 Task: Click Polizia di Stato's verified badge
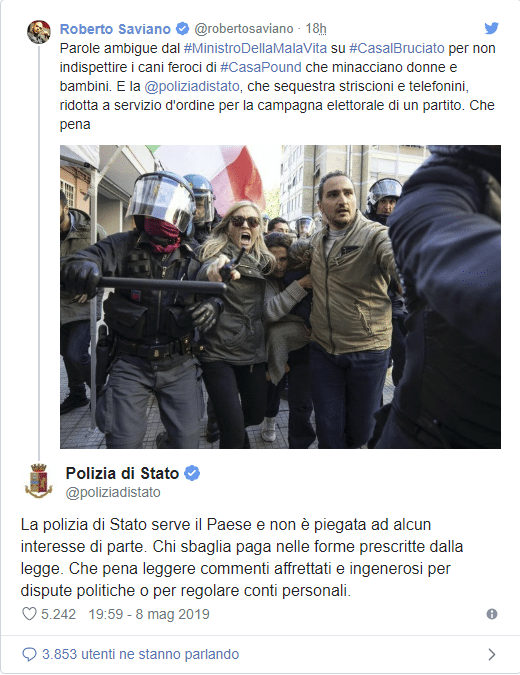[192, 473]
